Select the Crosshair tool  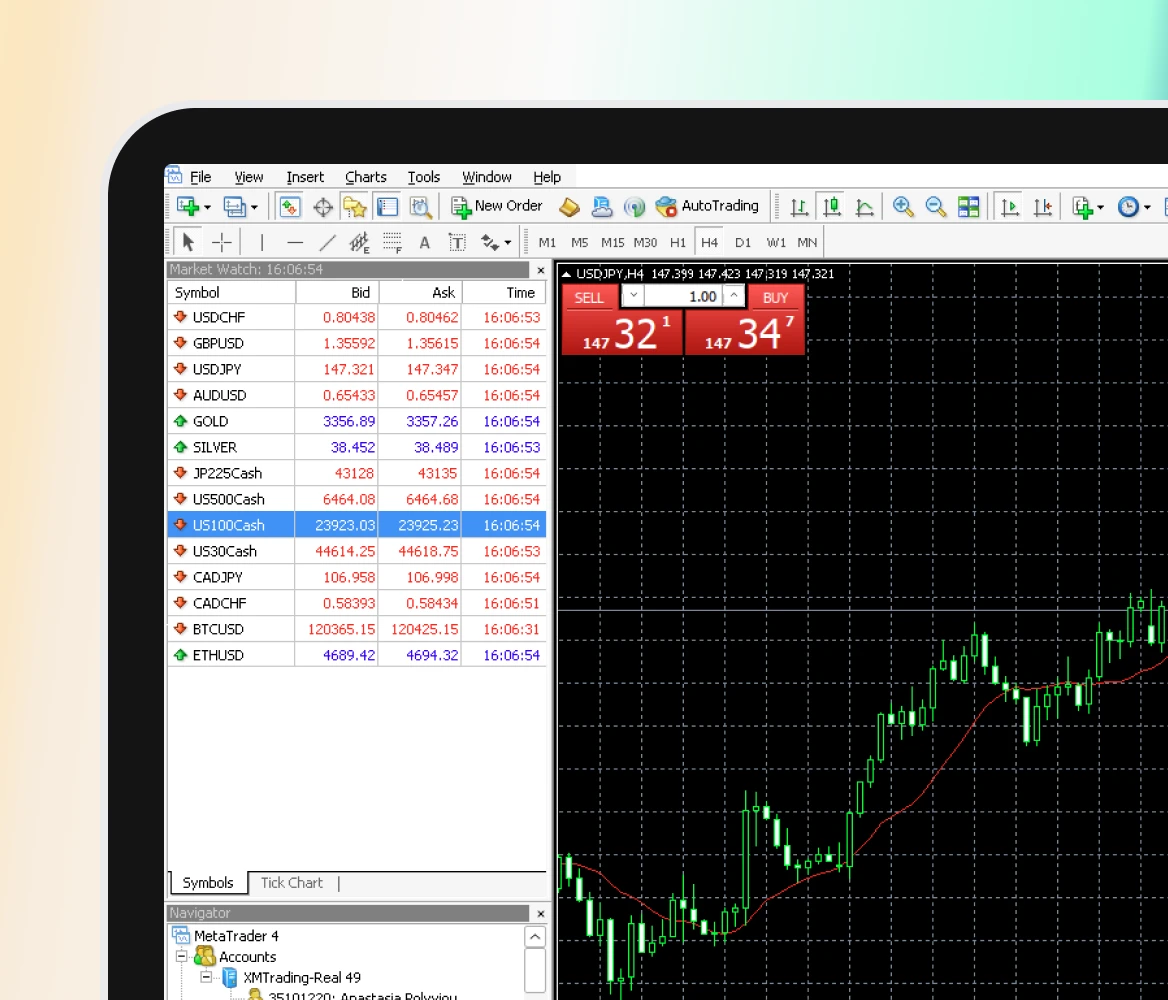pos(222,241)
